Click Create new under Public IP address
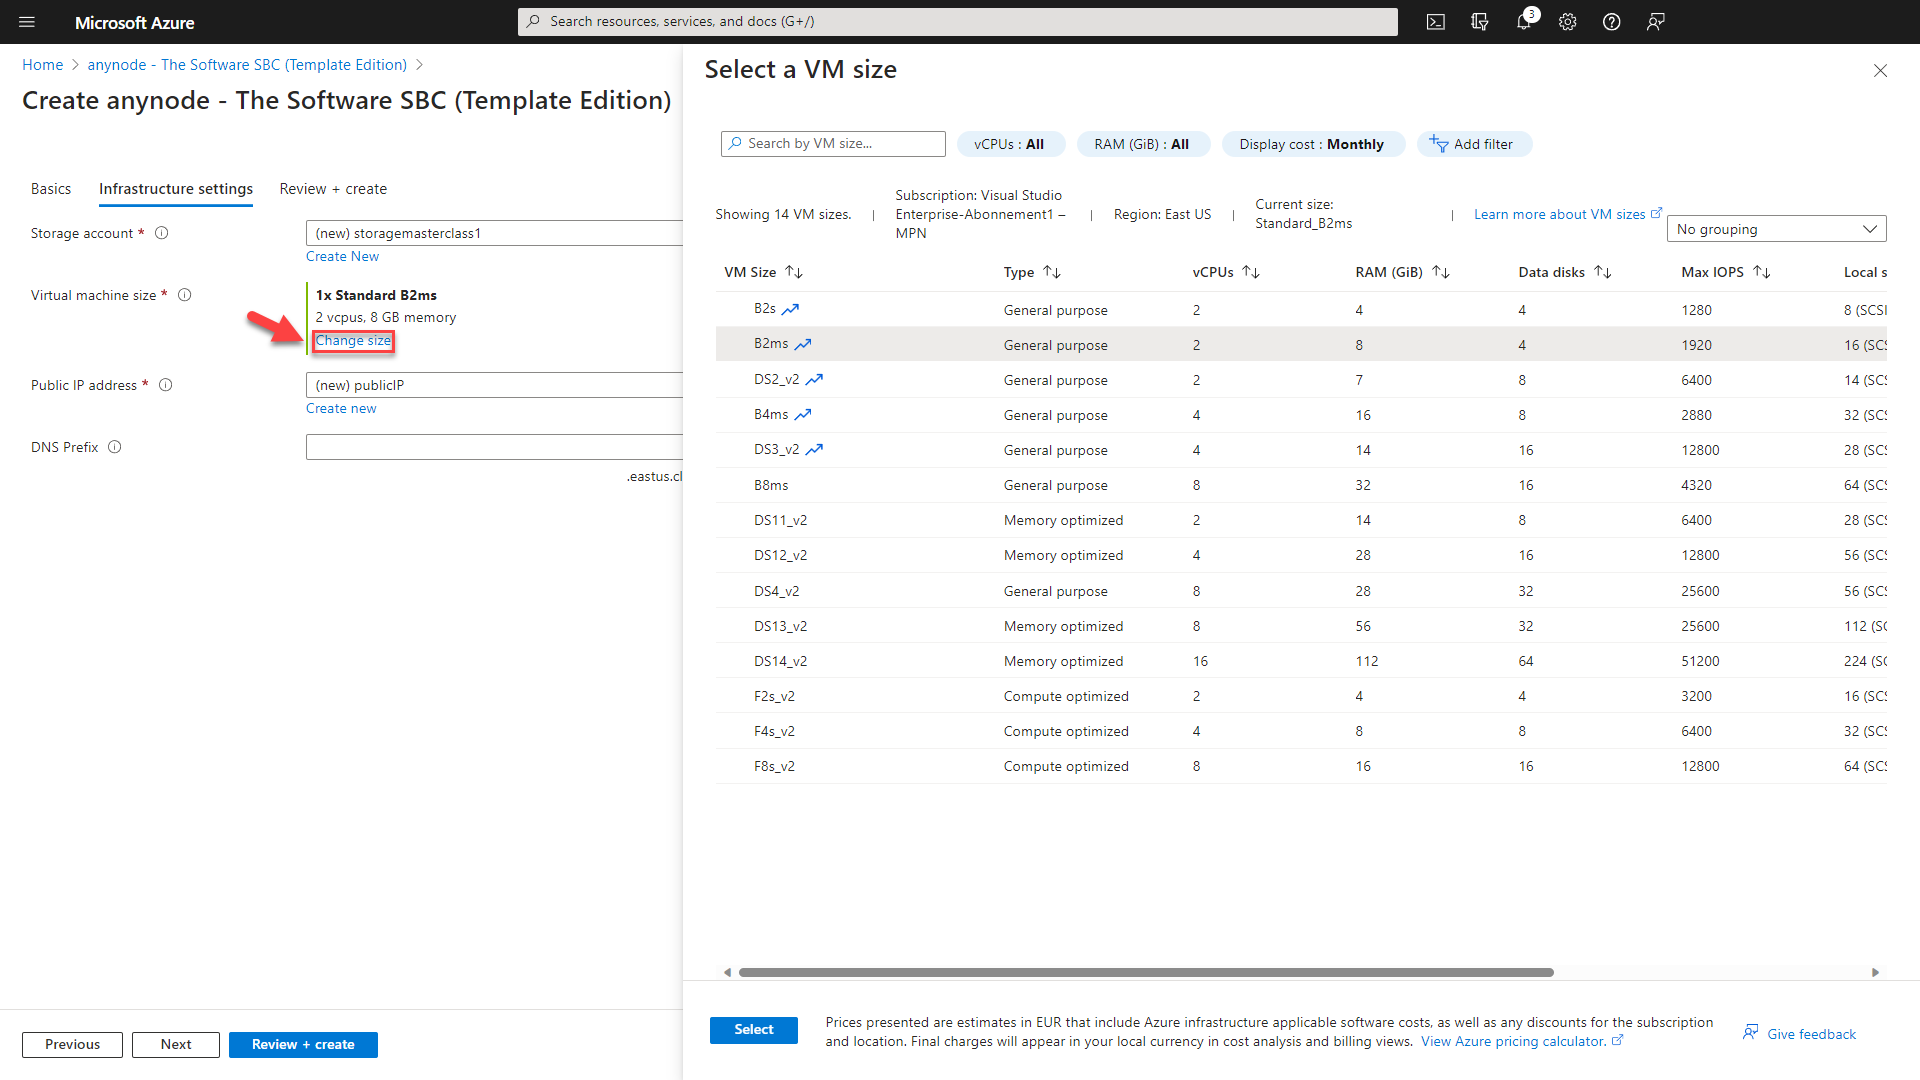 pos(341,409)
